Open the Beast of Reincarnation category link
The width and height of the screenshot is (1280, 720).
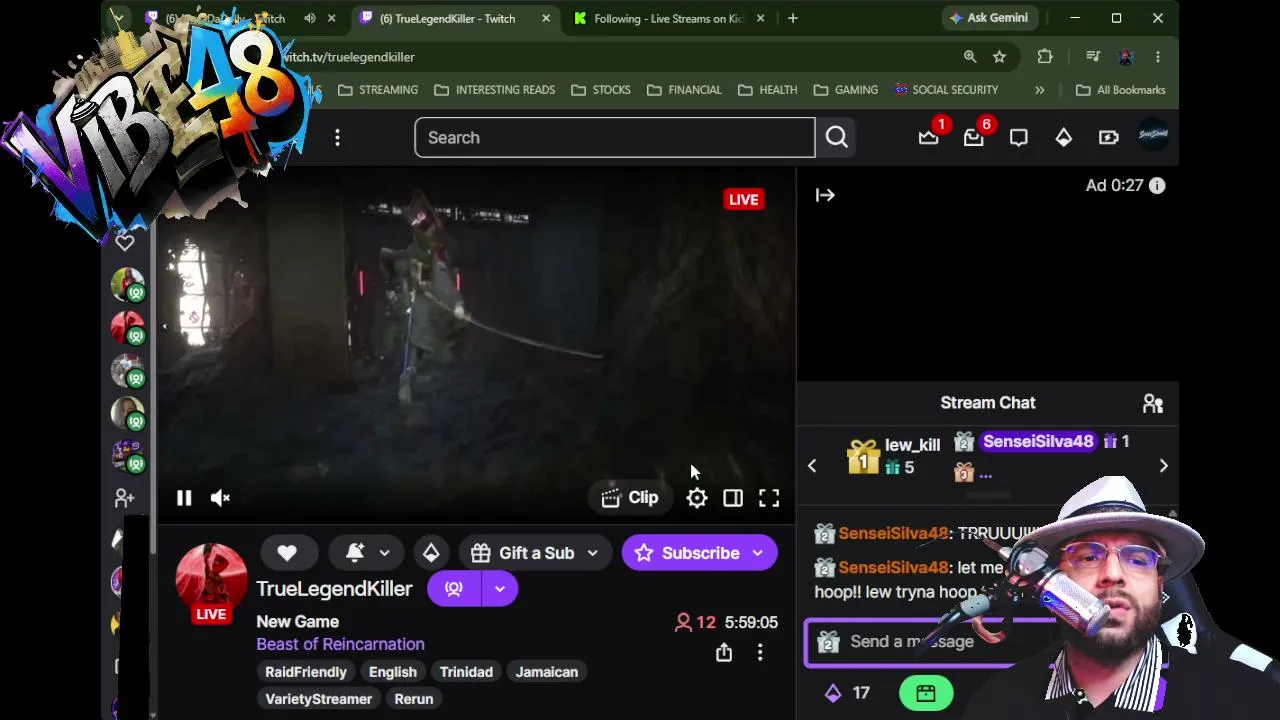[x=340, y=644]
